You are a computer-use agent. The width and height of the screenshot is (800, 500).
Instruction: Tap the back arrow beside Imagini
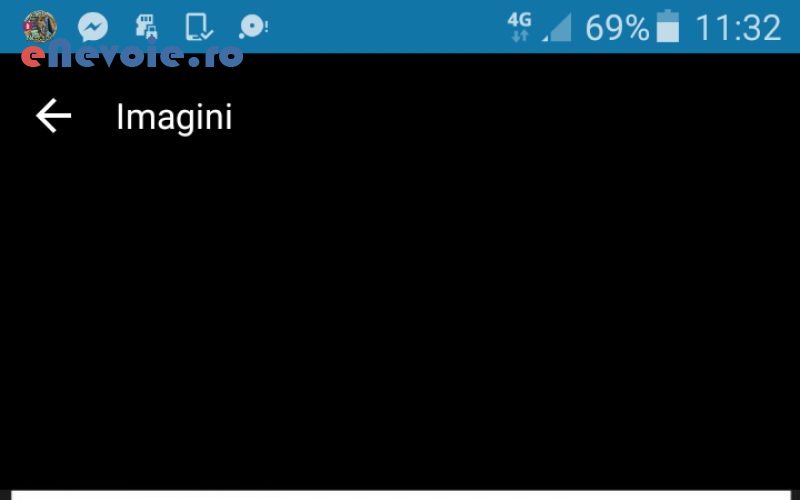pyautogui.click(x=53, y=116)
